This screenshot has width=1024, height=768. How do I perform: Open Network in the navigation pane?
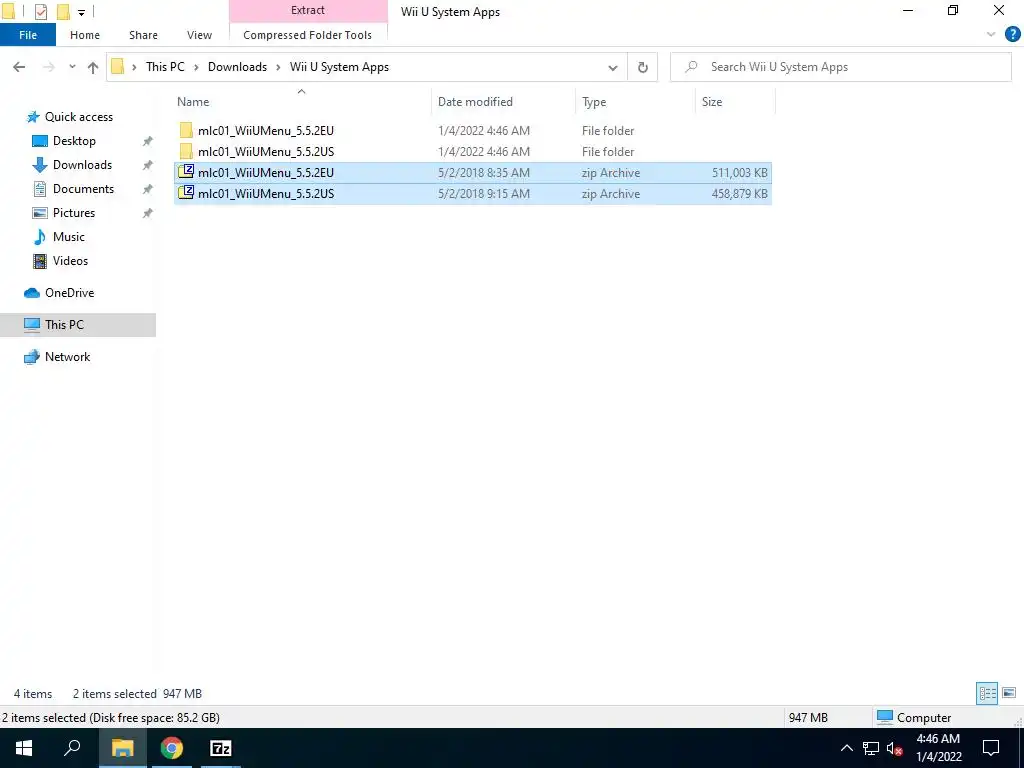[67, 357]
